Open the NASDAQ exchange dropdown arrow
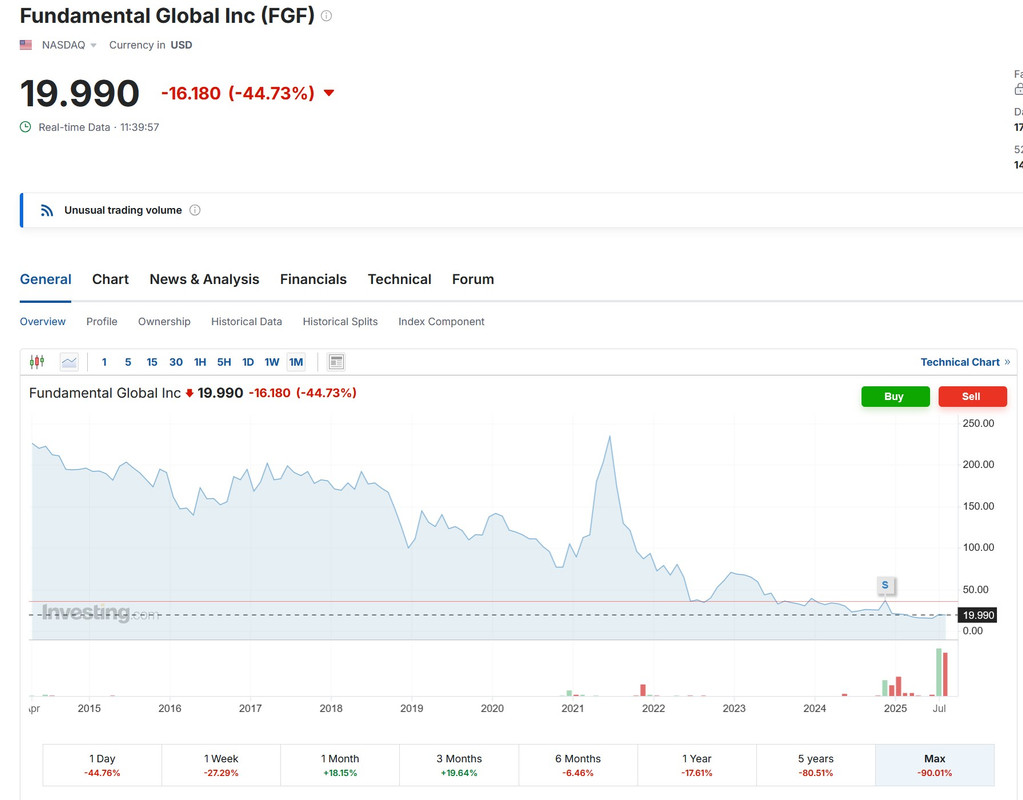 click(x=93, y=45)
